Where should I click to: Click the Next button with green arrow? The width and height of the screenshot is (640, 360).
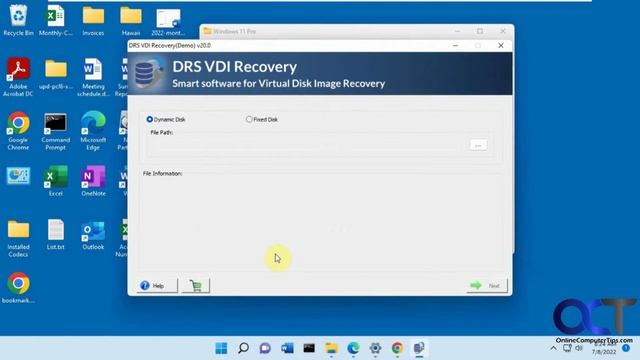[x=487, y=285]
